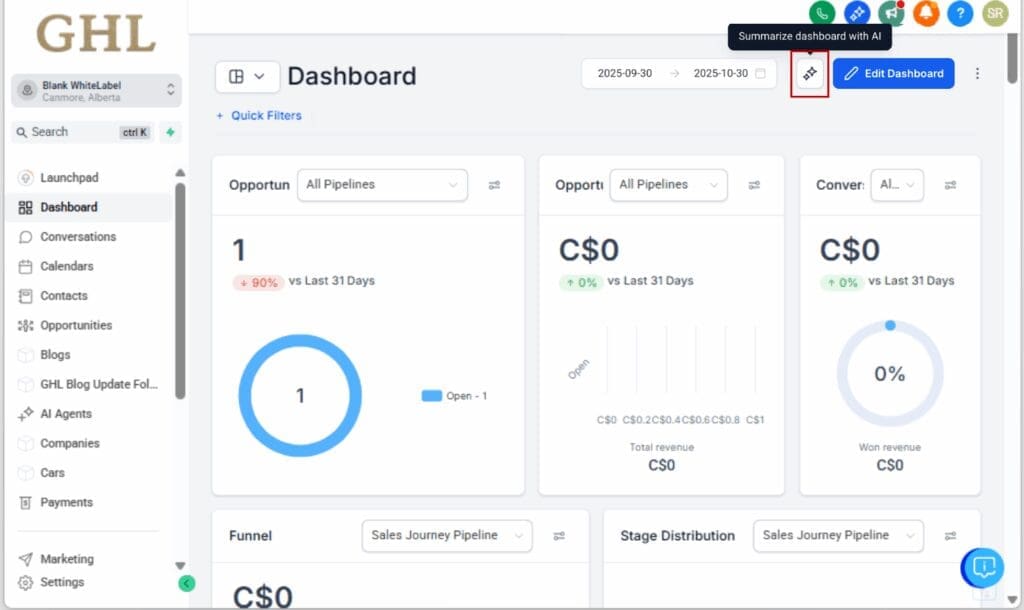
Task: Open the Opportunities section
Action: (x=77, y=325)
